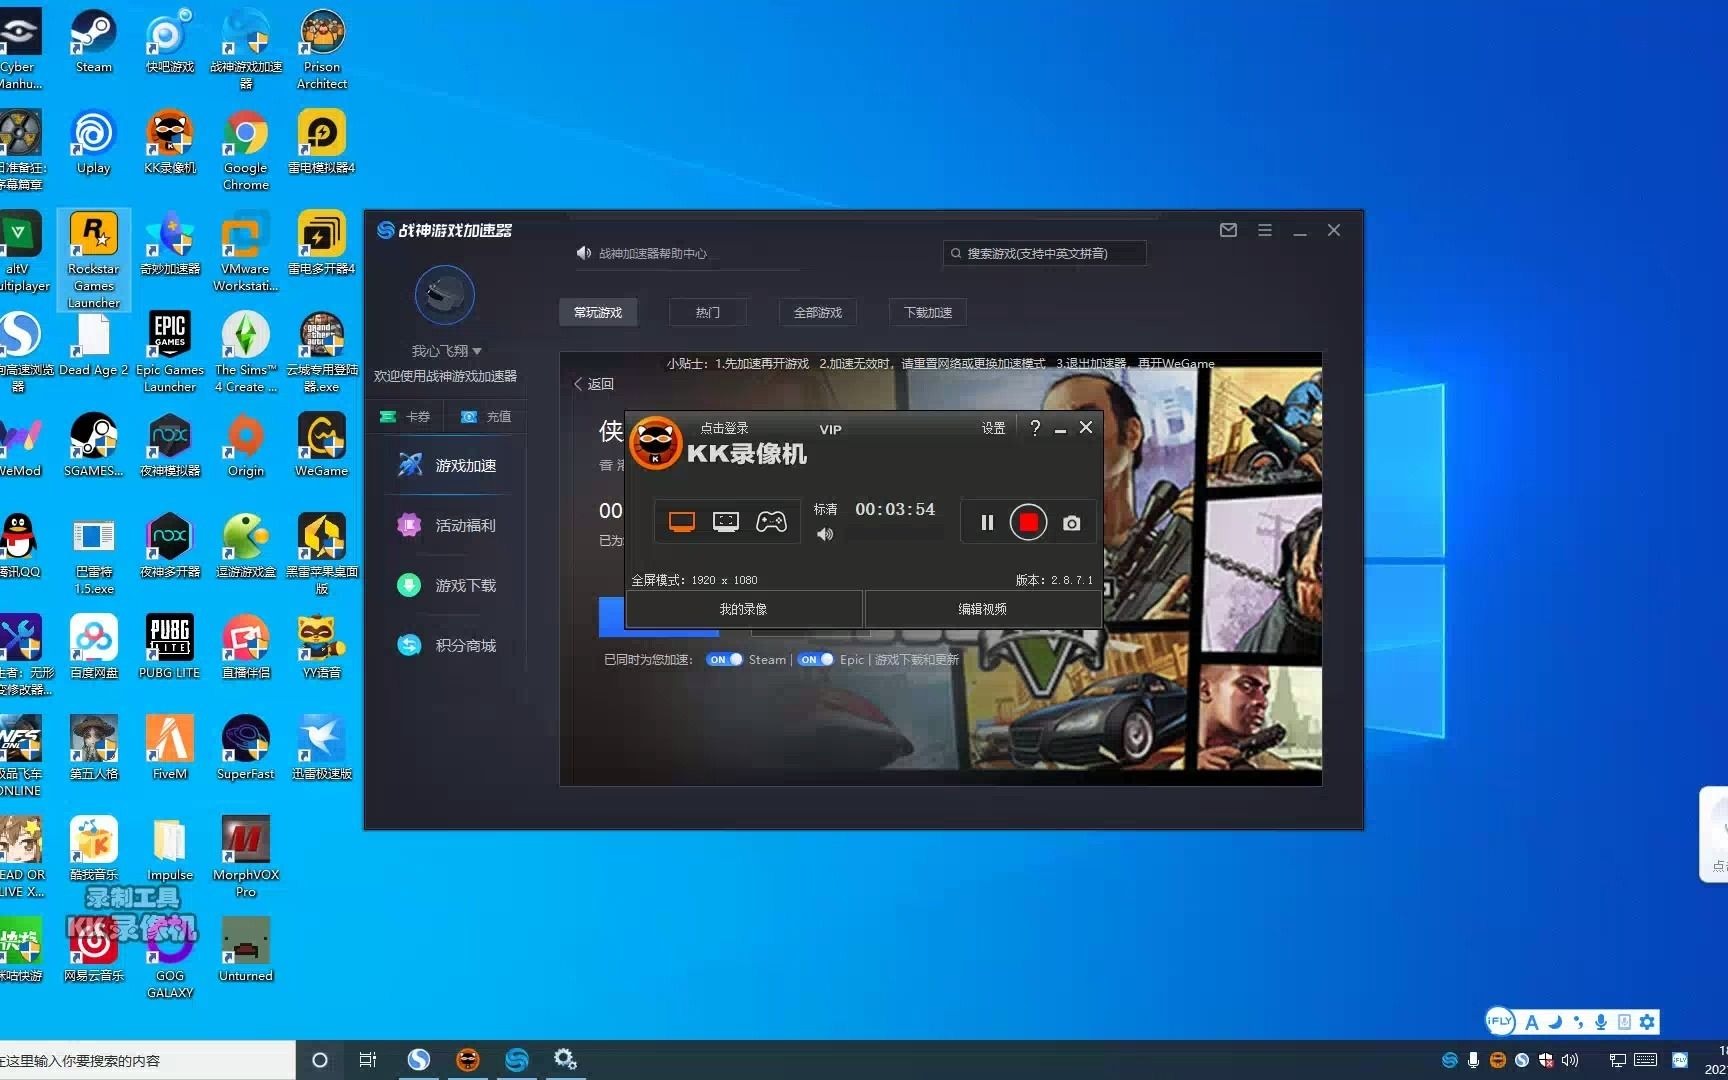
Task: Select FiveM desktop icon
Action: [170, 748]
